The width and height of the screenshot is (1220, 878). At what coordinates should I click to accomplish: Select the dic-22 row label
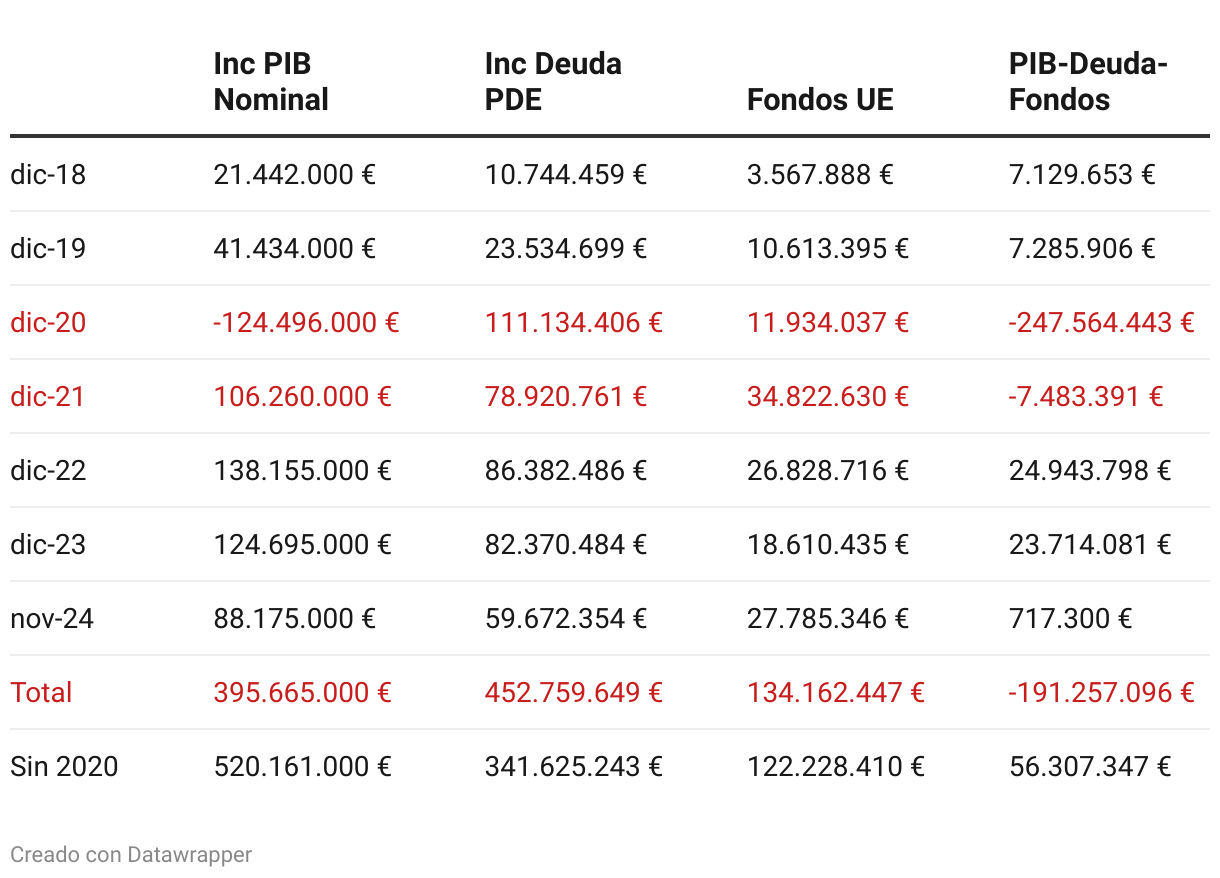48,471
